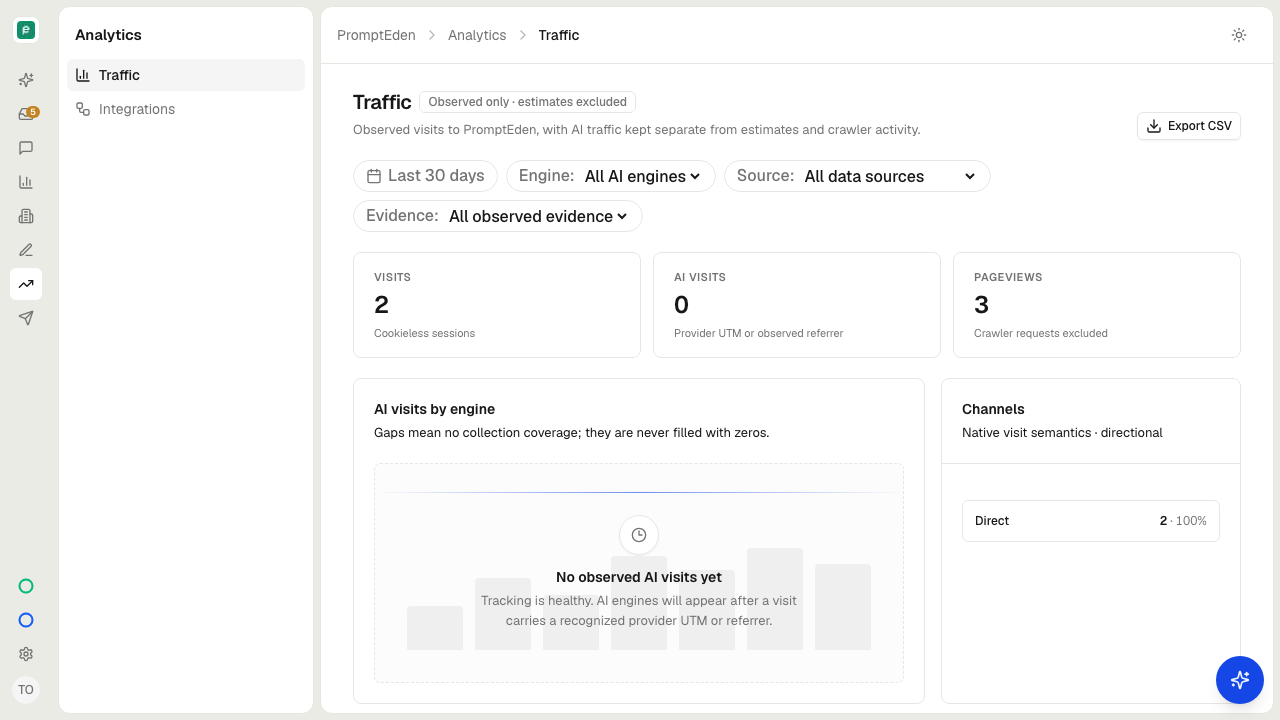
Task: Open the Engine All AI engines dropdown
Action: (611, 176)
